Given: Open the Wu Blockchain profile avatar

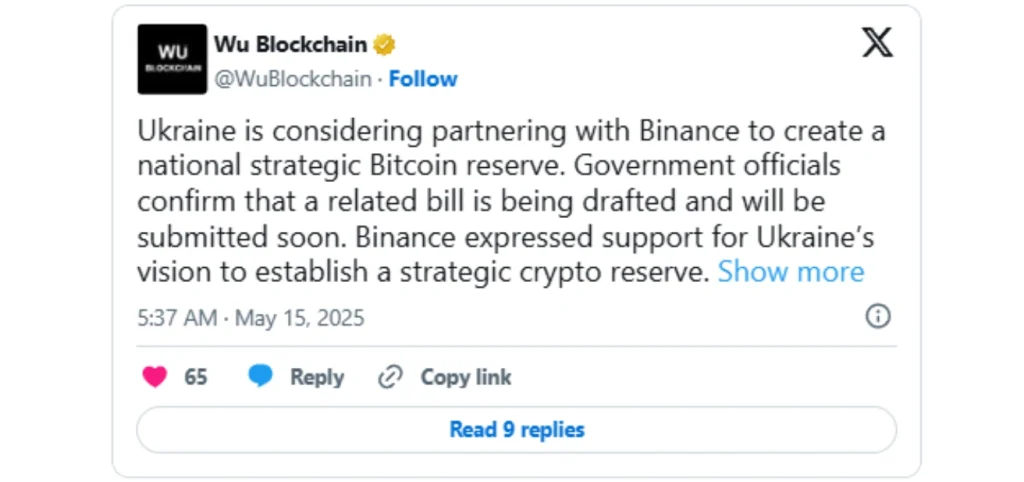Looking at the screenshot, I should (172, 59).
